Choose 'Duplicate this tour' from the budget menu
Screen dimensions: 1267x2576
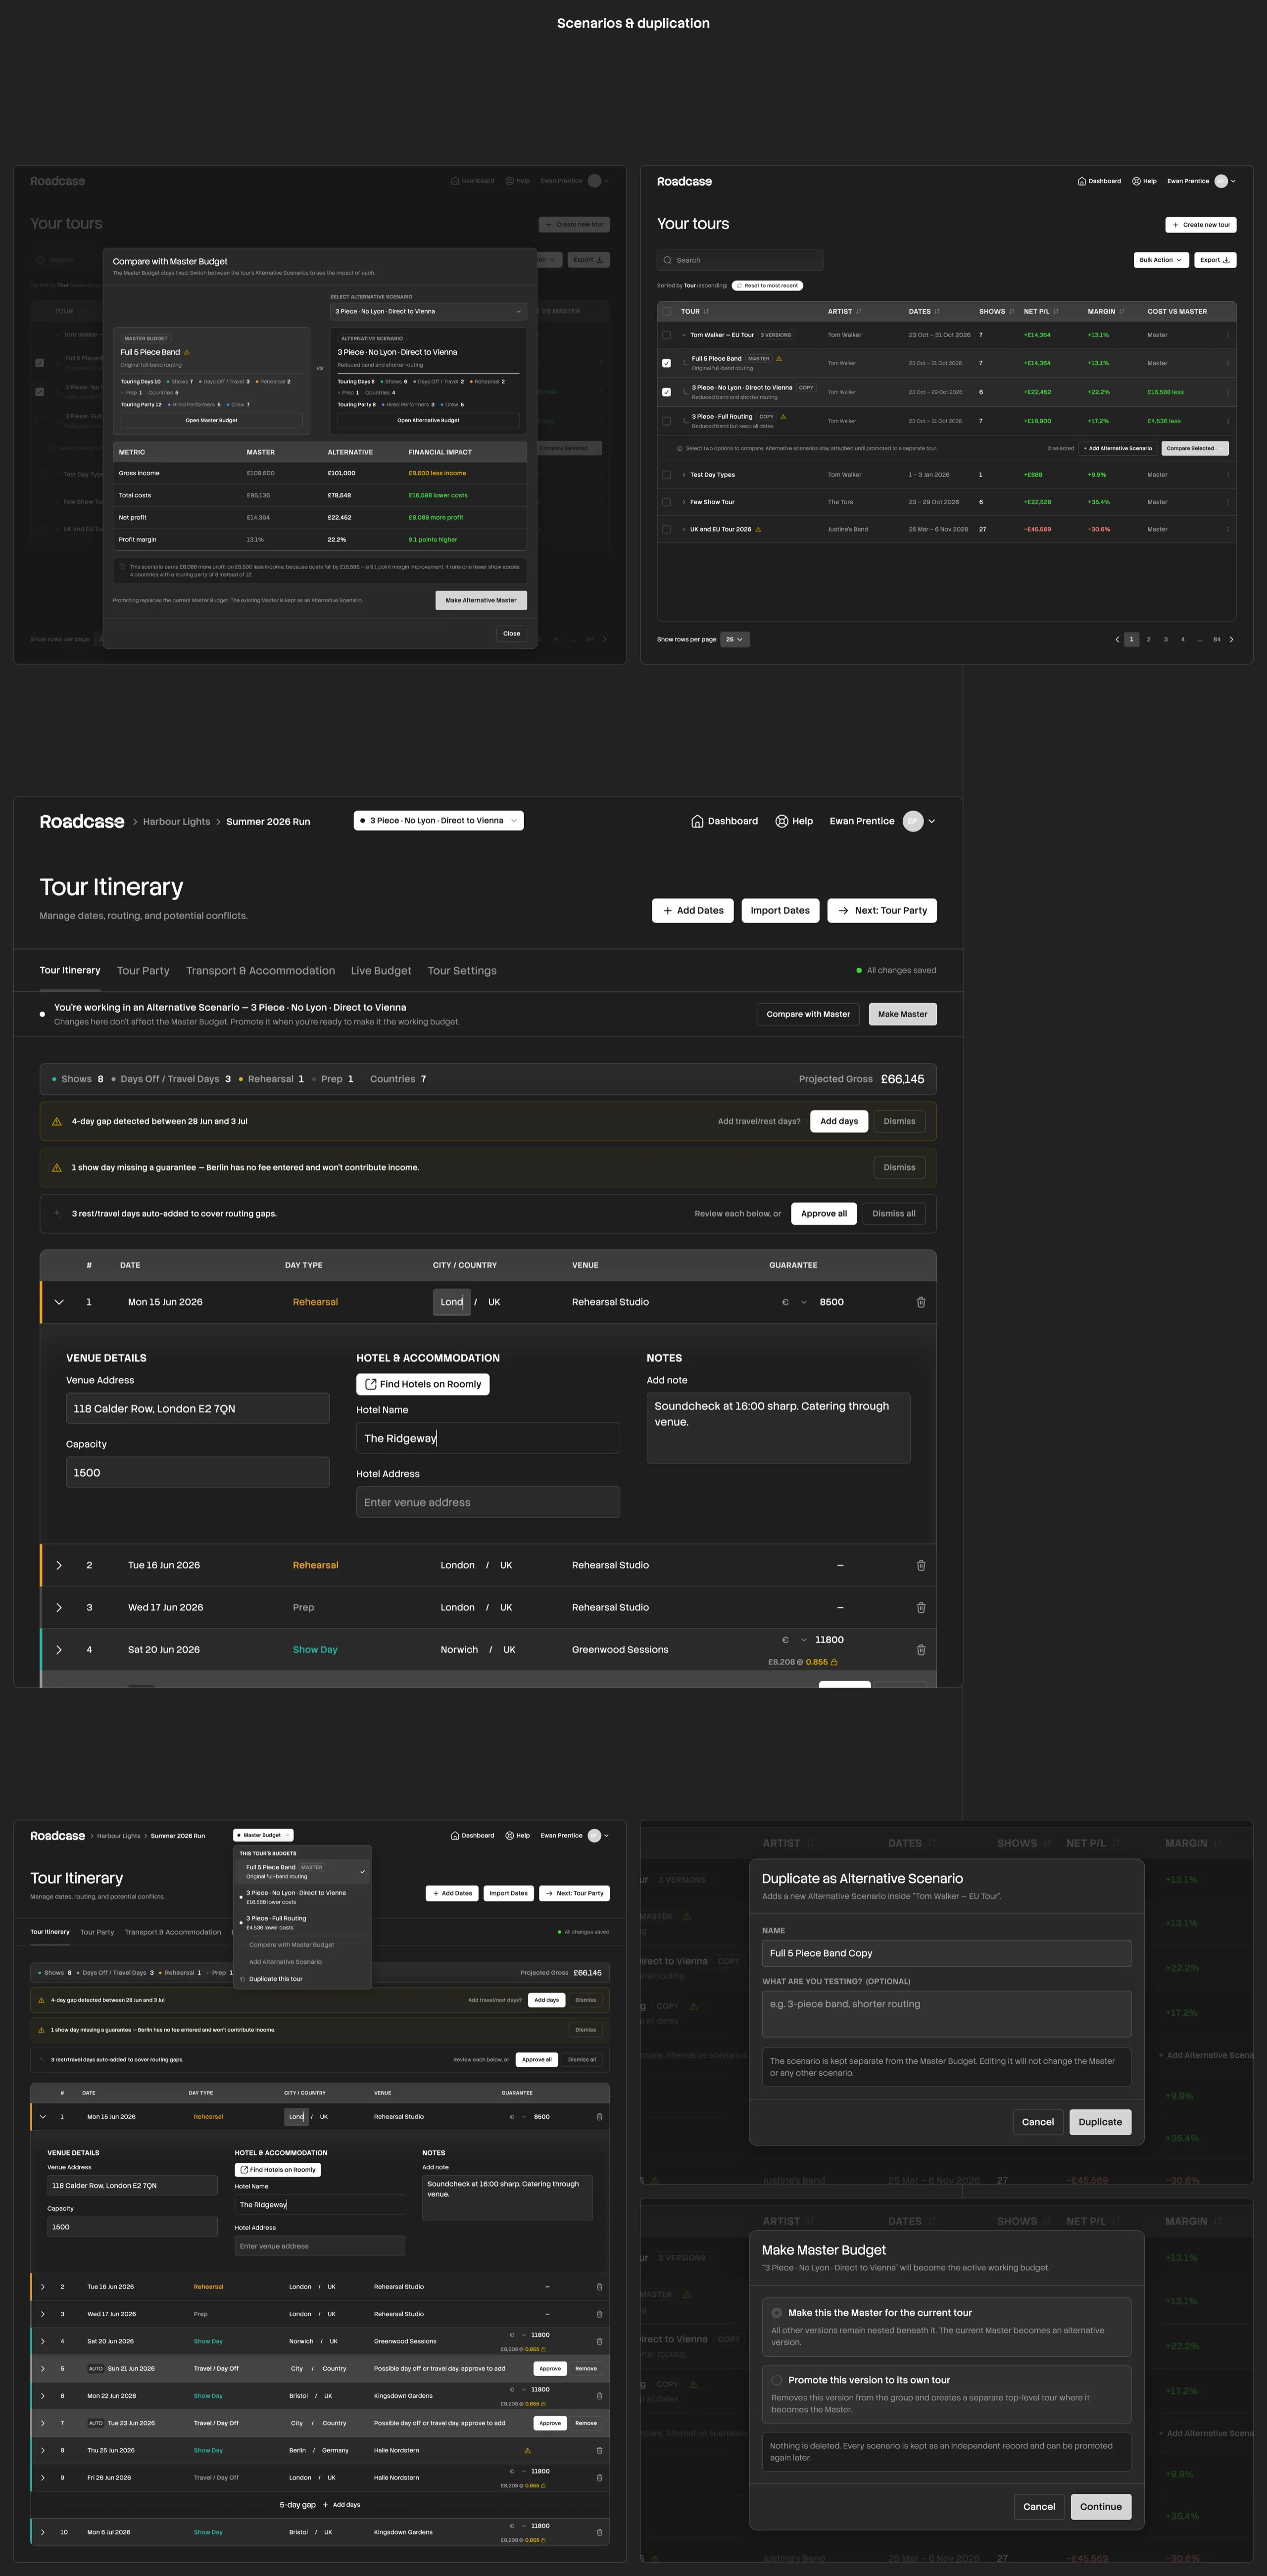(303, 1979)
